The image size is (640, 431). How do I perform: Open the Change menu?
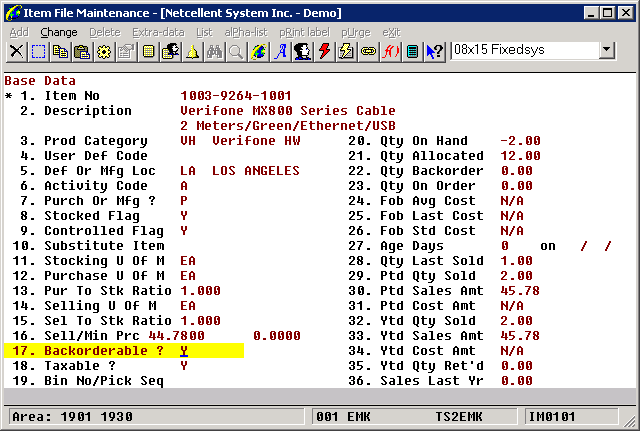tap(59, 32)
